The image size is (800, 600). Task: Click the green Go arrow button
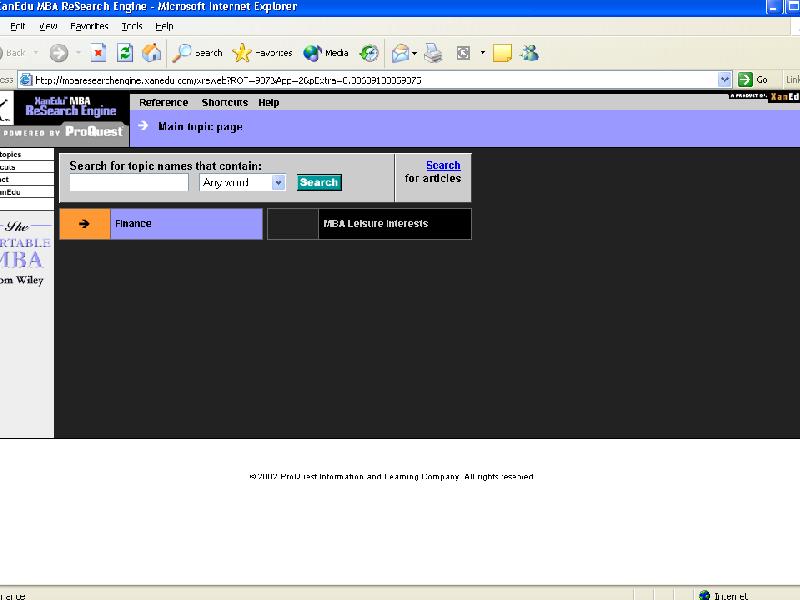[745, 80]
